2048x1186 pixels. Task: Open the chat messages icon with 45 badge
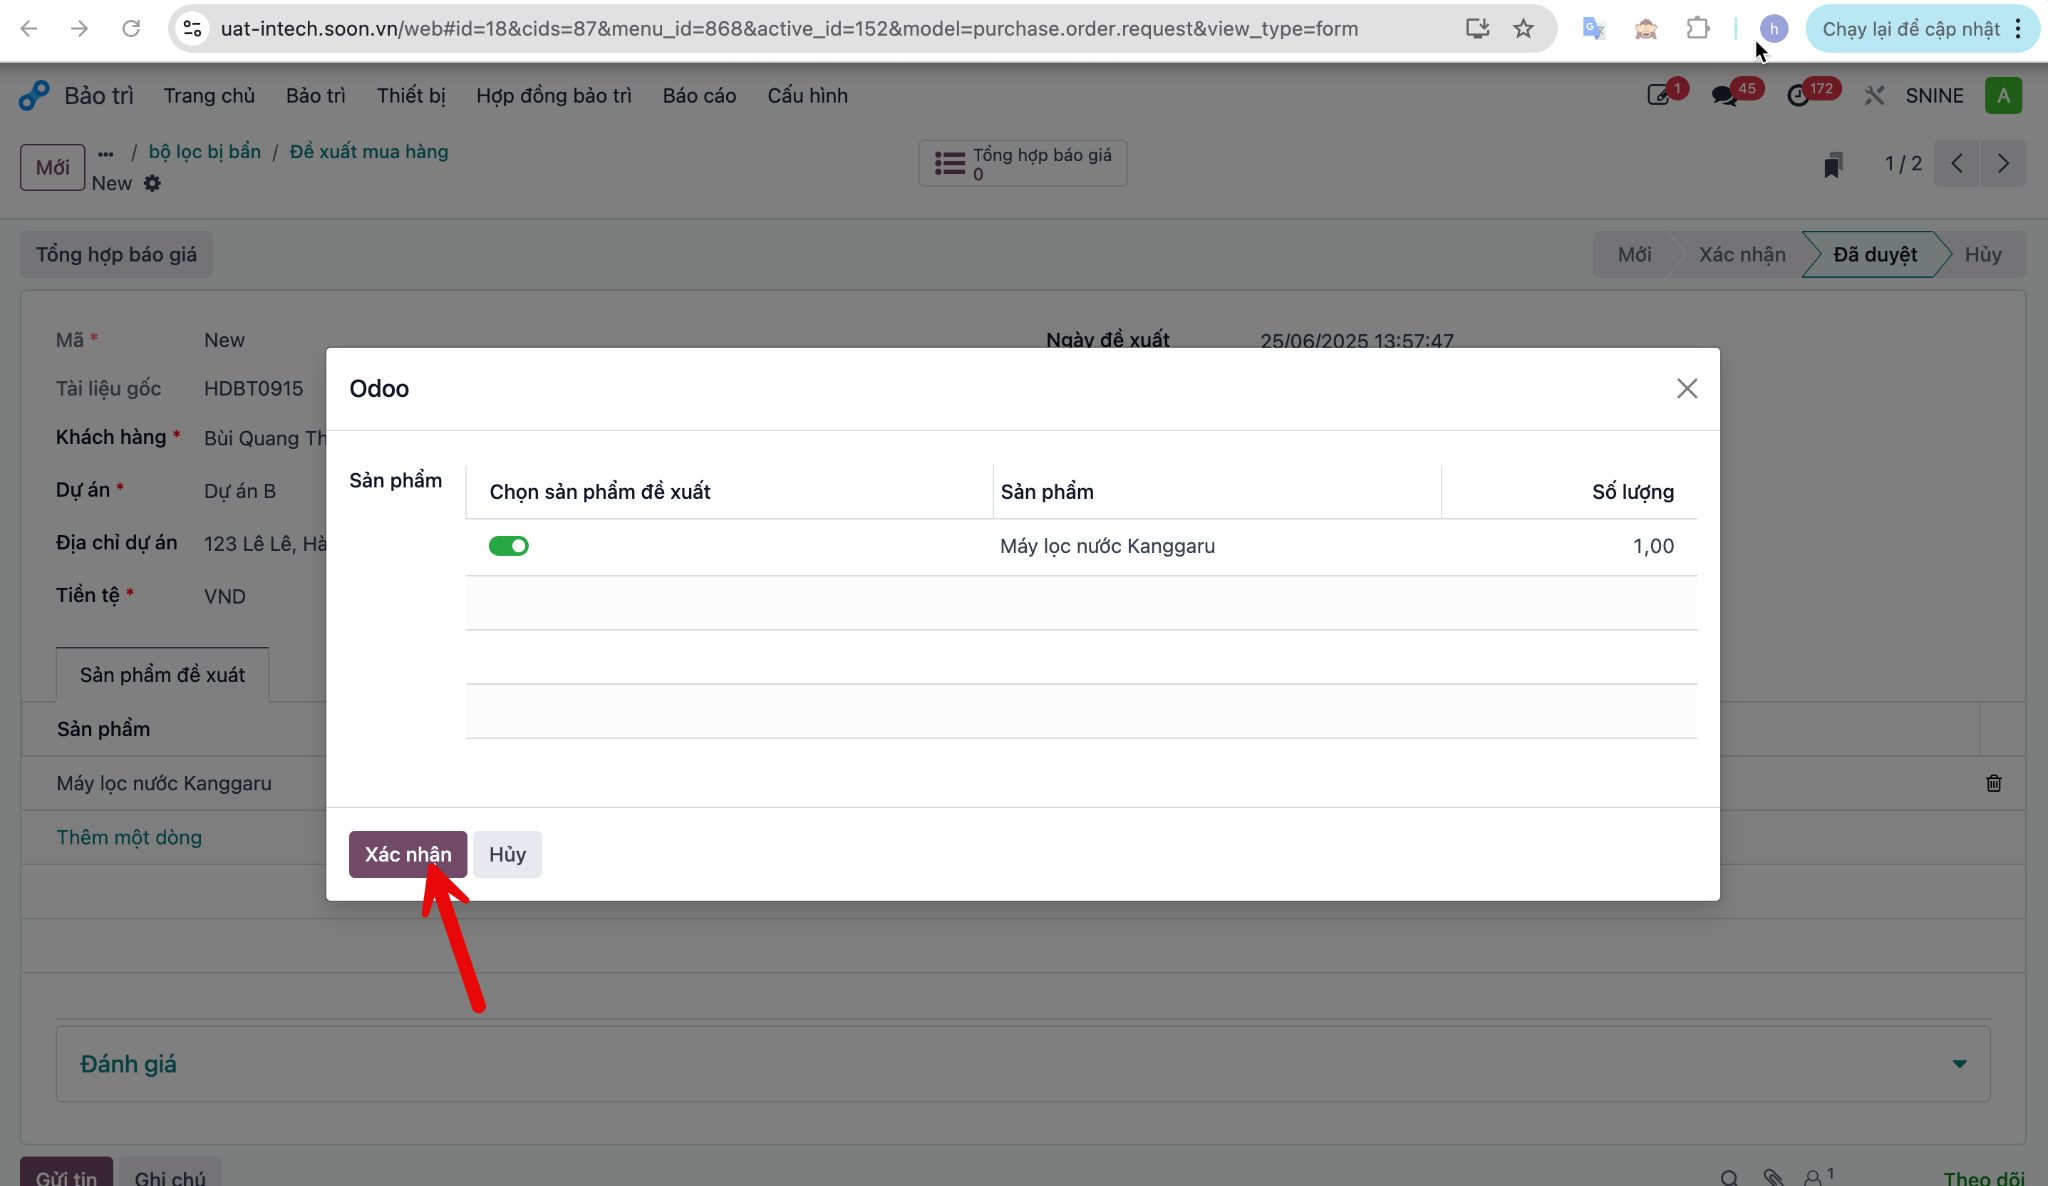[x=1724, y=96]
